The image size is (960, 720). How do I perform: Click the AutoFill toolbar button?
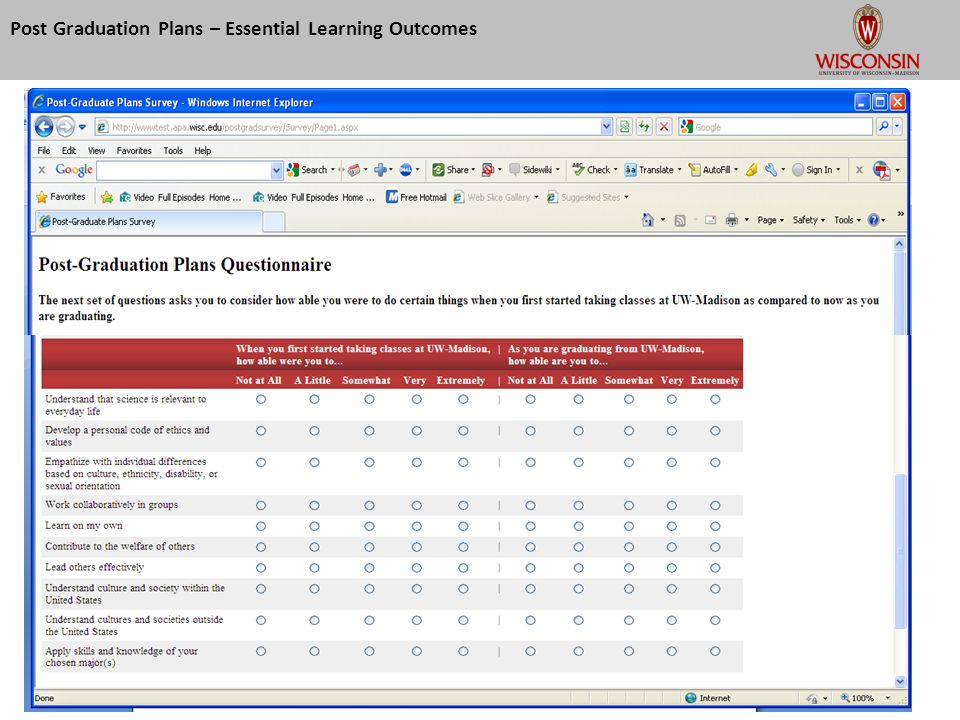(713, 170)
